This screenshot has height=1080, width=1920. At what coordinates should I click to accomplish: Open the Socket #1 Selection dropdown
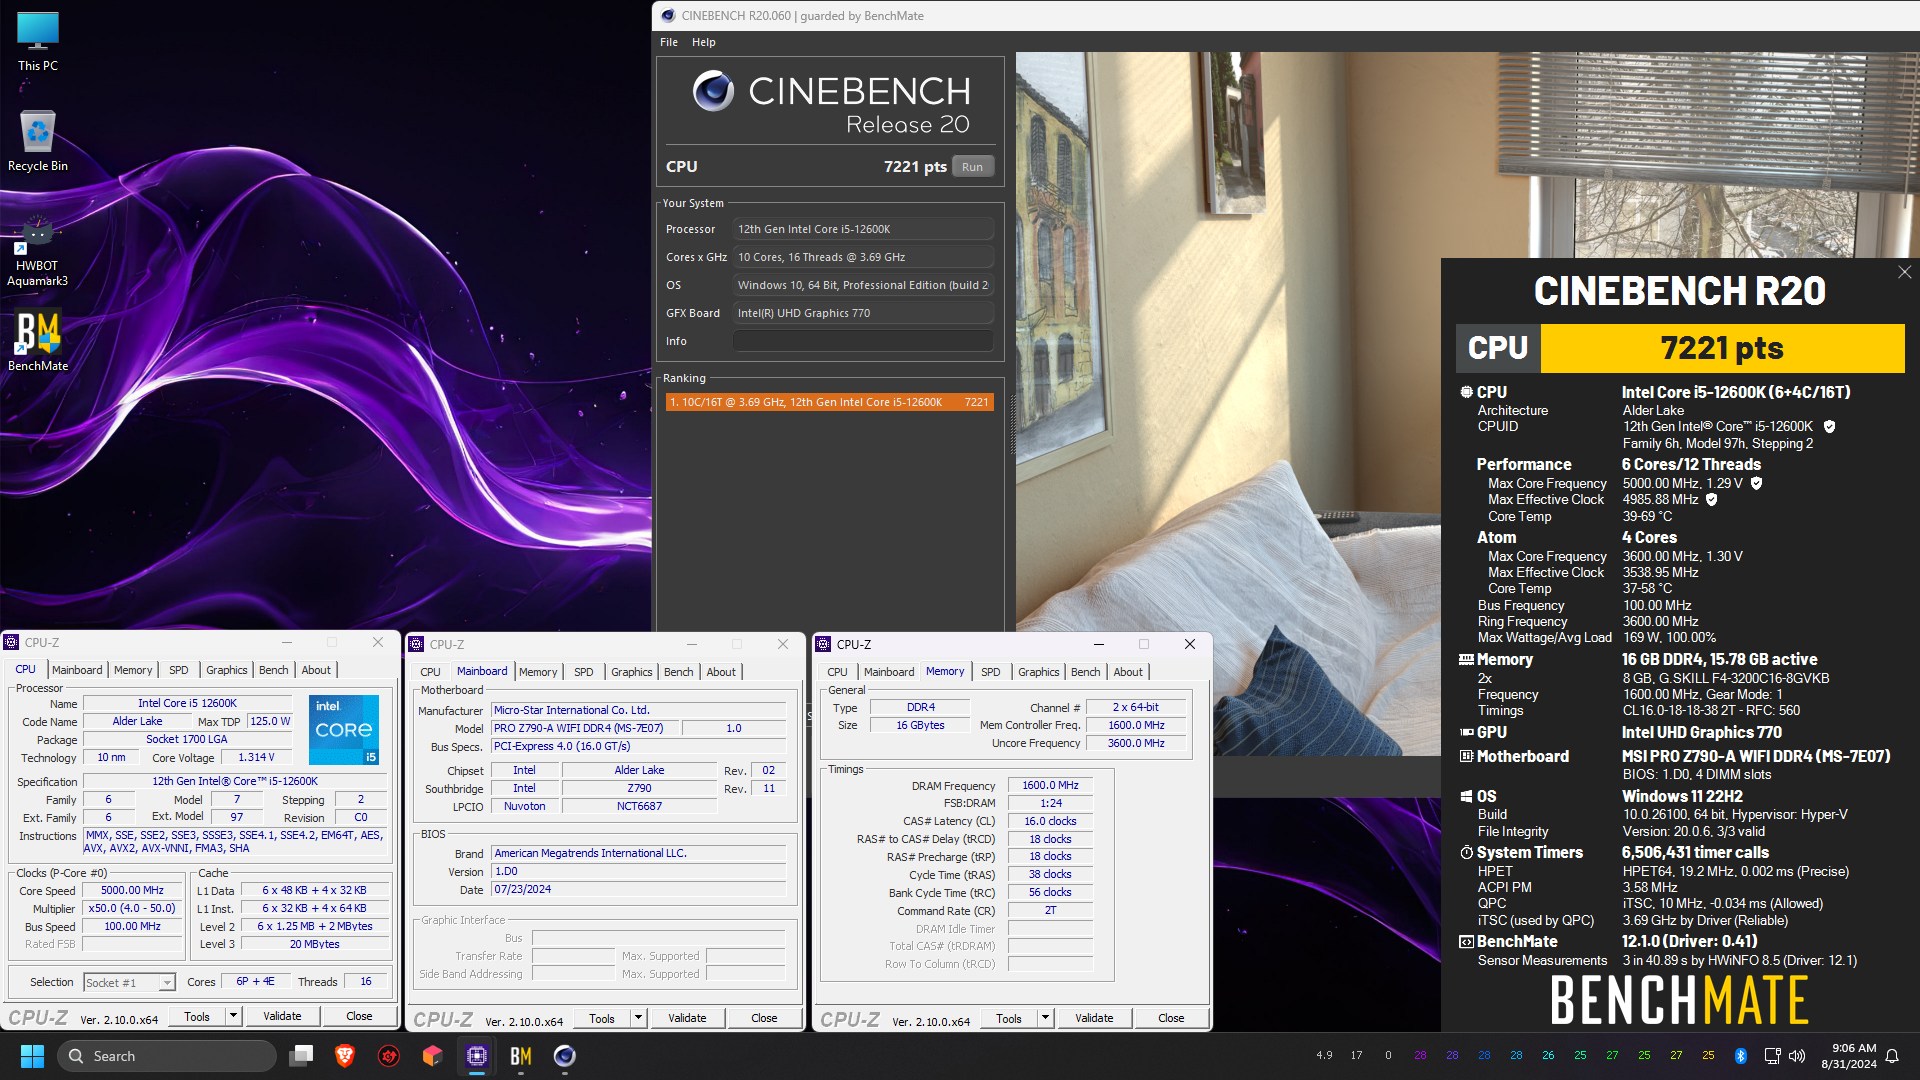130,982
